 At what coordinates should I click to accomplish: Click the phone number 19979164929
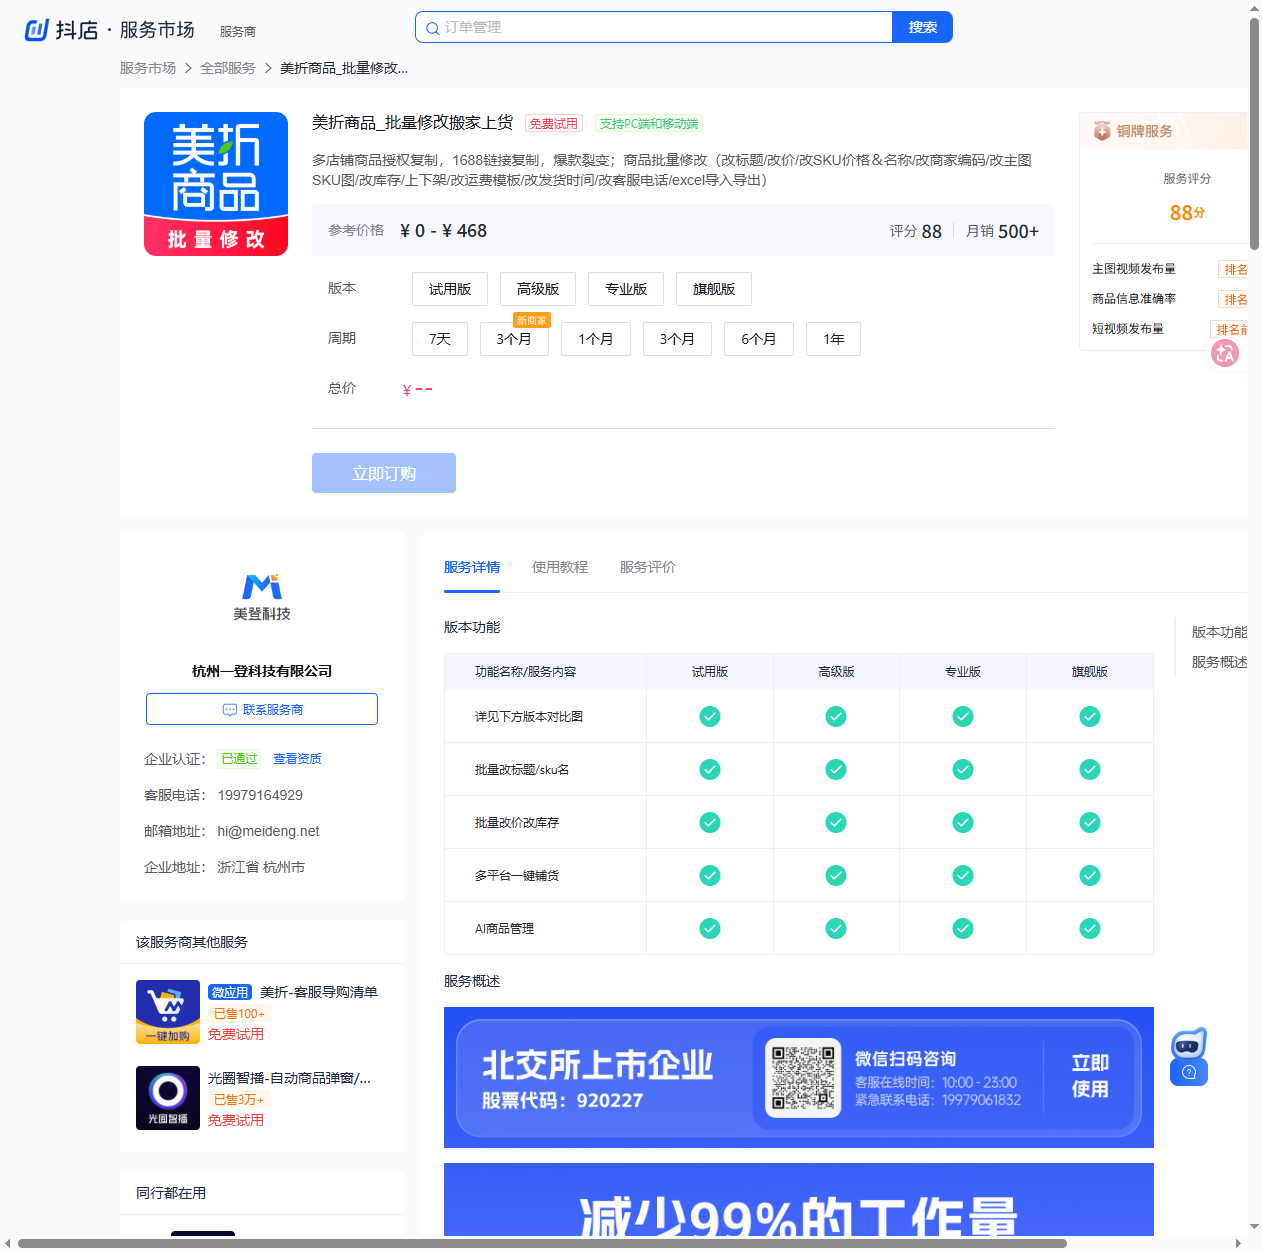[x=260, y=795]
